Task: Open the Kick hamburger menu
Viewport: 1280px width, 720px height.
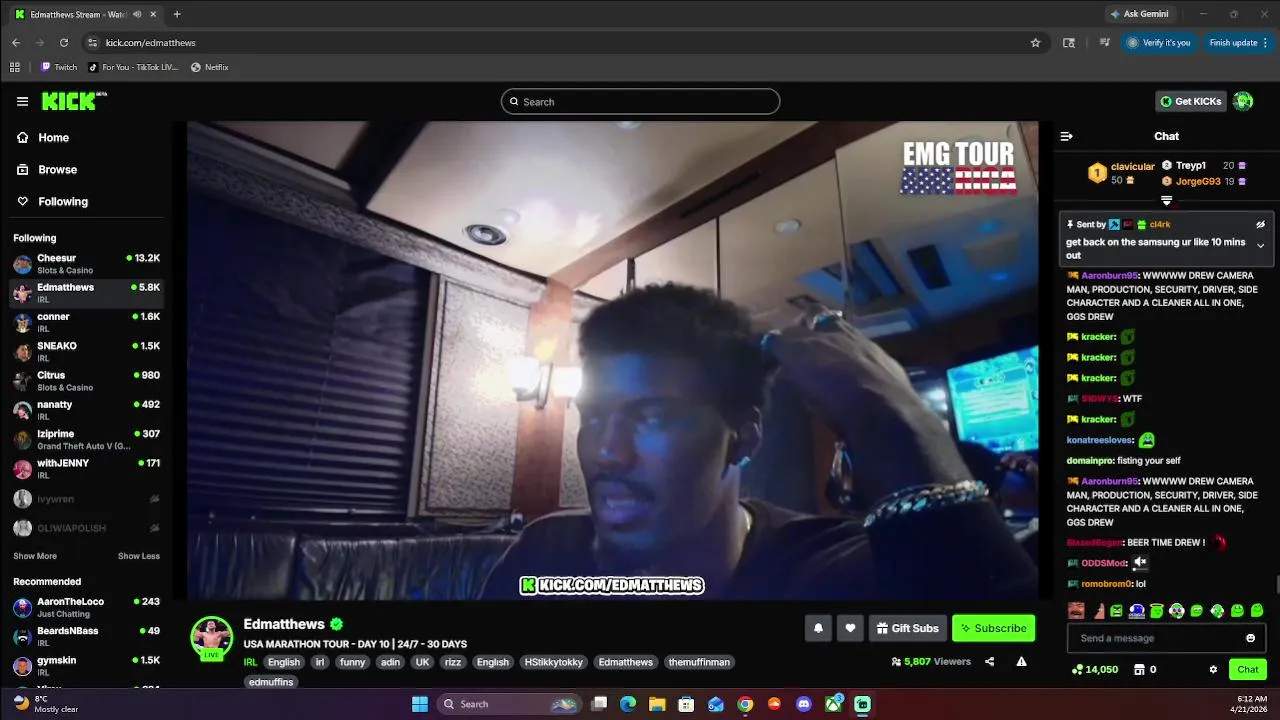Action: click(22, 101)
